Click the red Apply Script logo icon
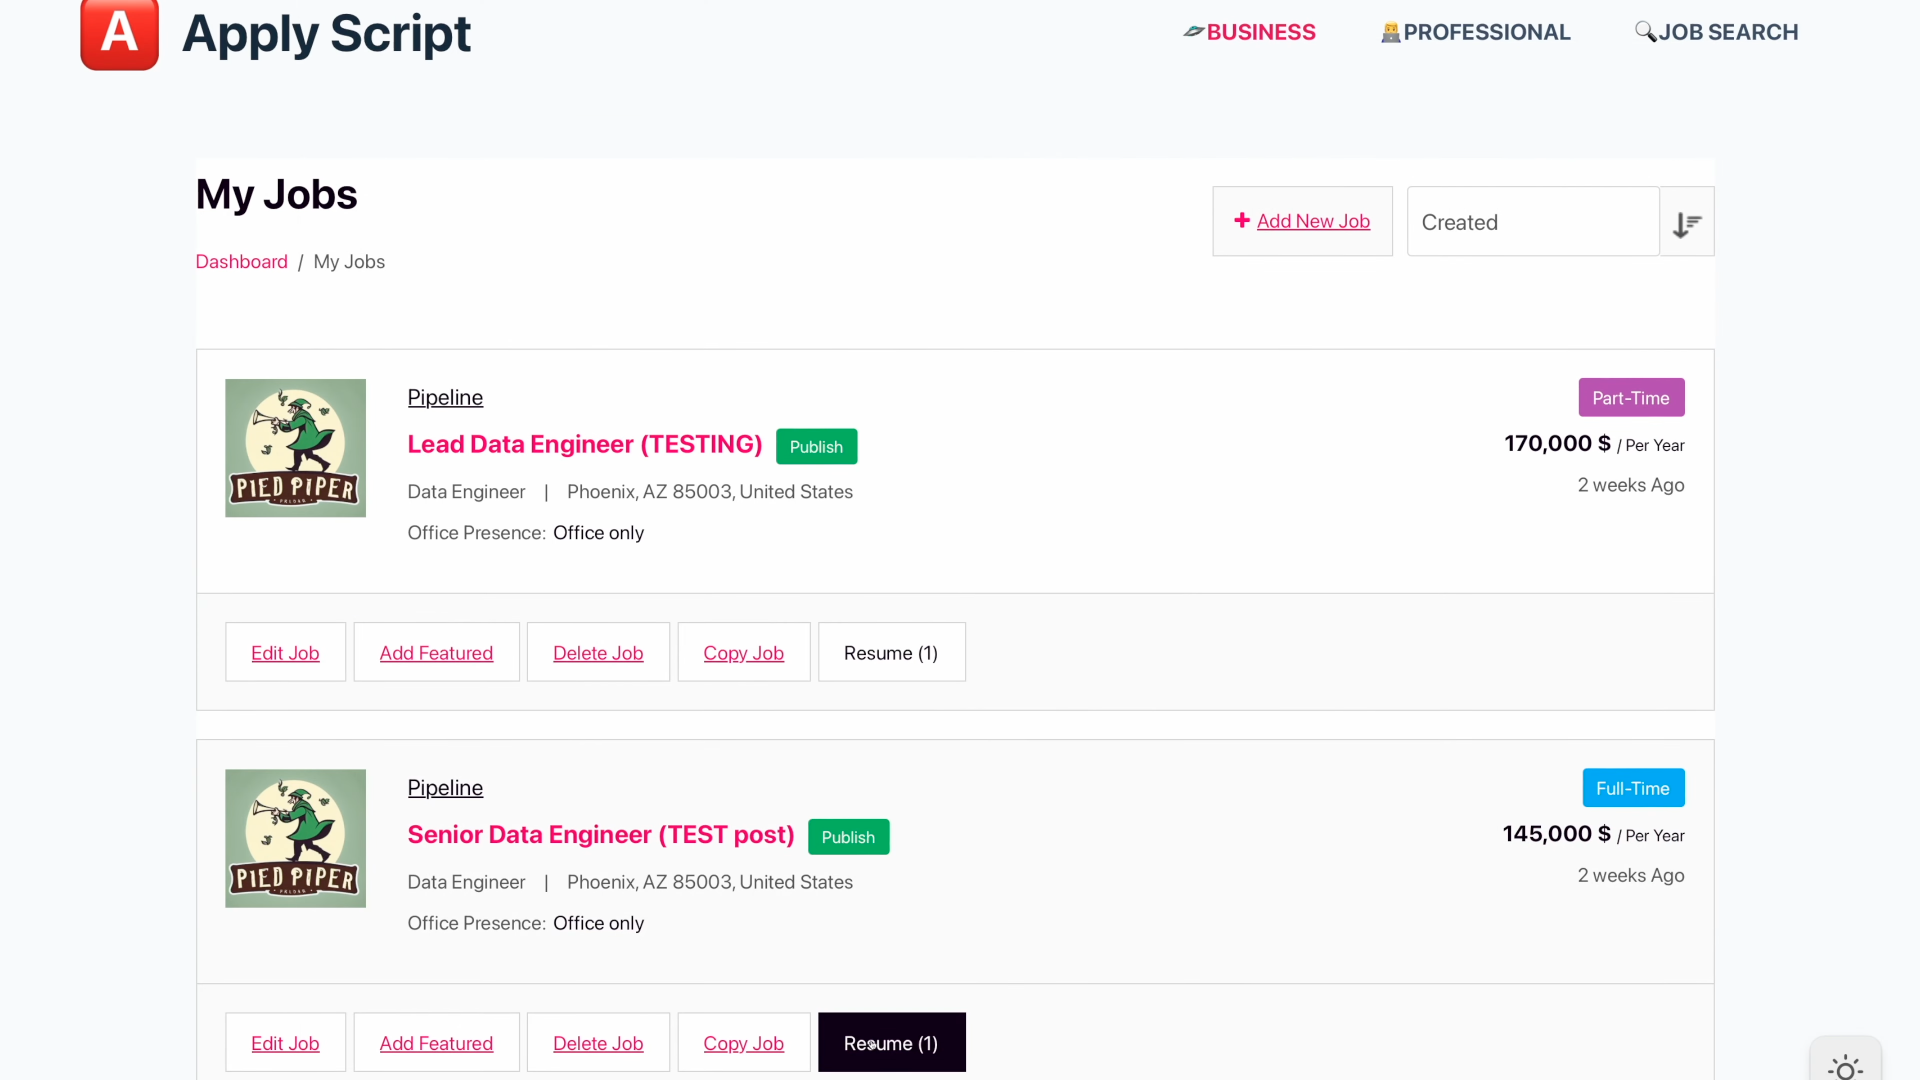This screenshot has width=1920, height=1080. pyautogui.click(x=119, y=34)
